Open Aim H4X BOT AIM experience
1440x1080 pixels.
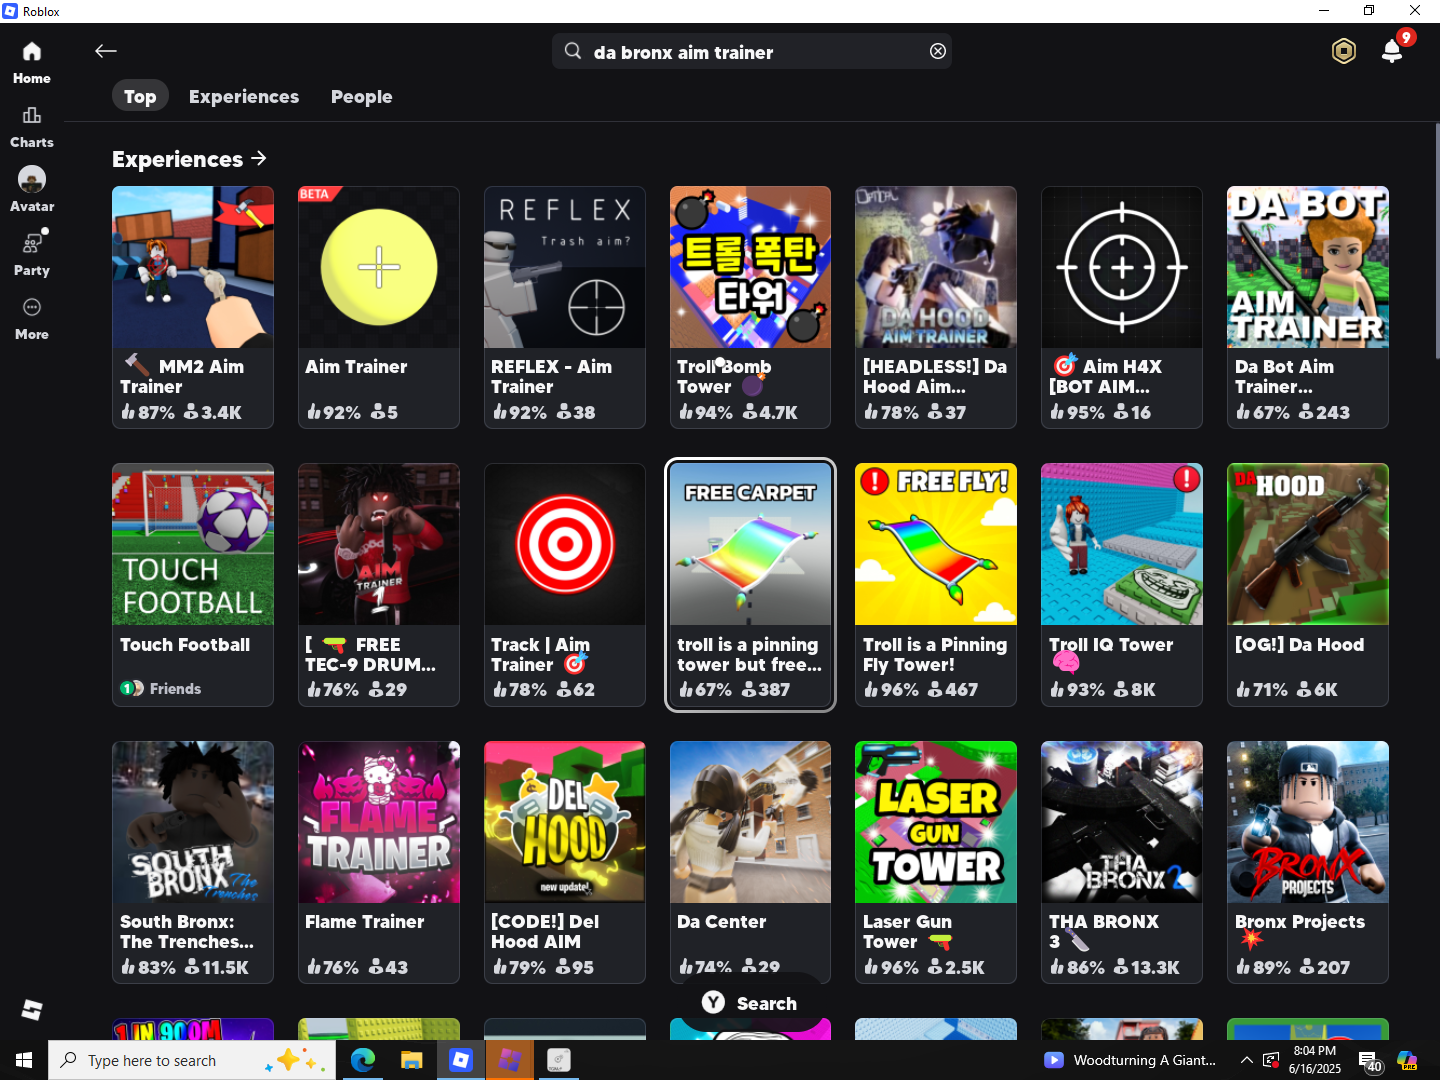pos(1122,307)
